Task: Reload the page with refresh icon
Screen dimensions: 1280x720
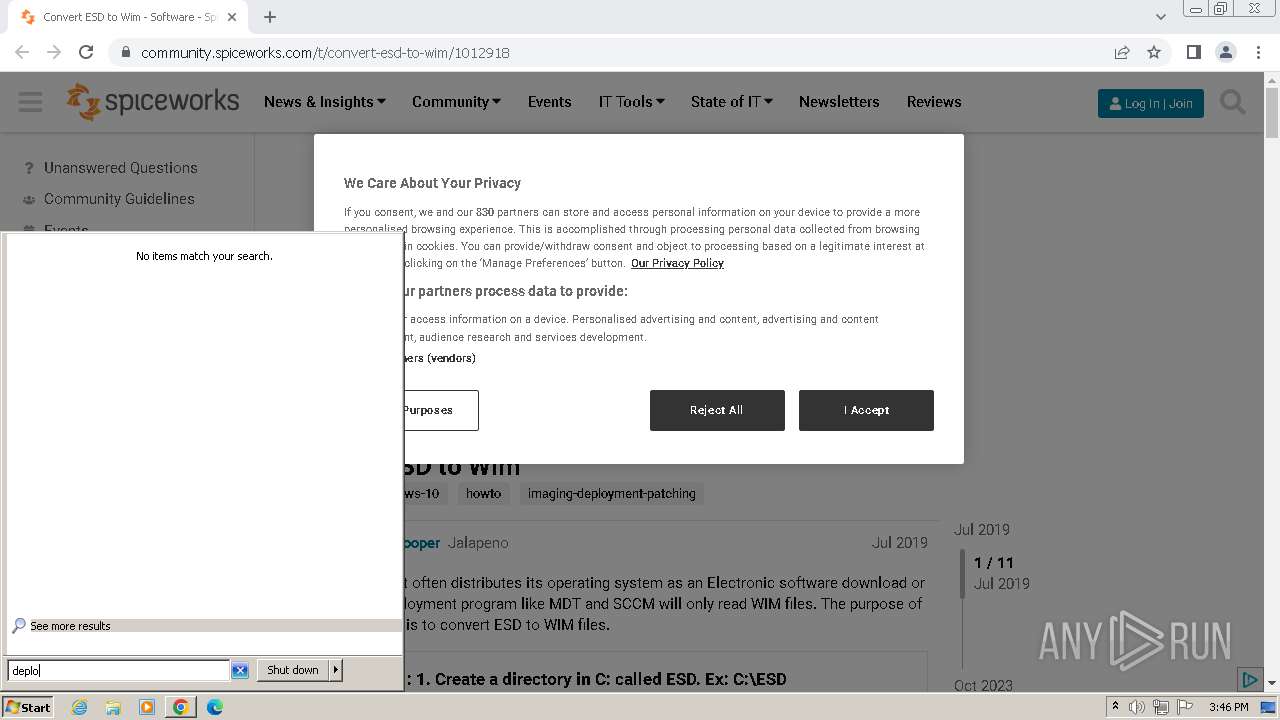Action: coord(86,52)
